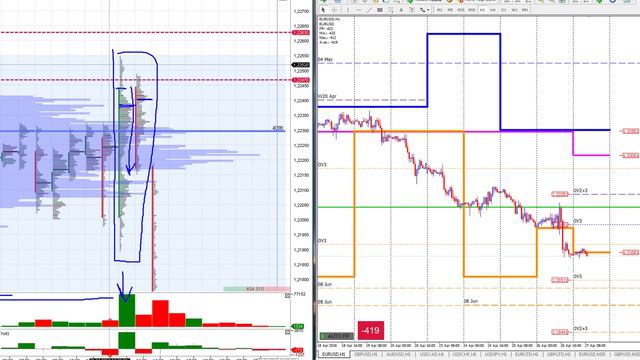Activate the crosshair tool
Viewport: 640px width, 360px height.
pyautogui.click(x=334, y=10)
